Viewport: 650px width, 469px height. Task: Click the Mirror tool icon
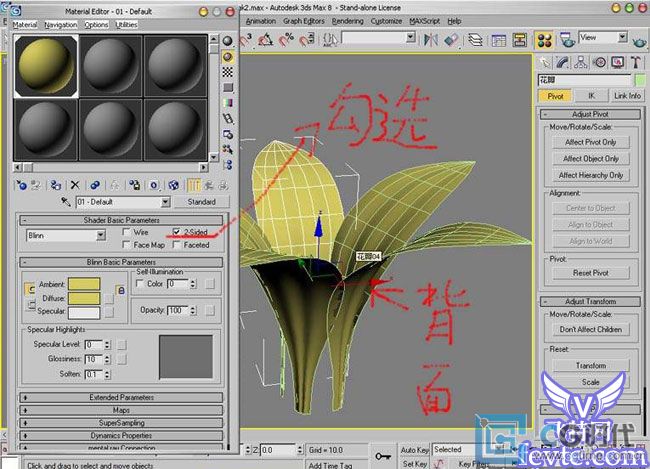tap(431, 40)
